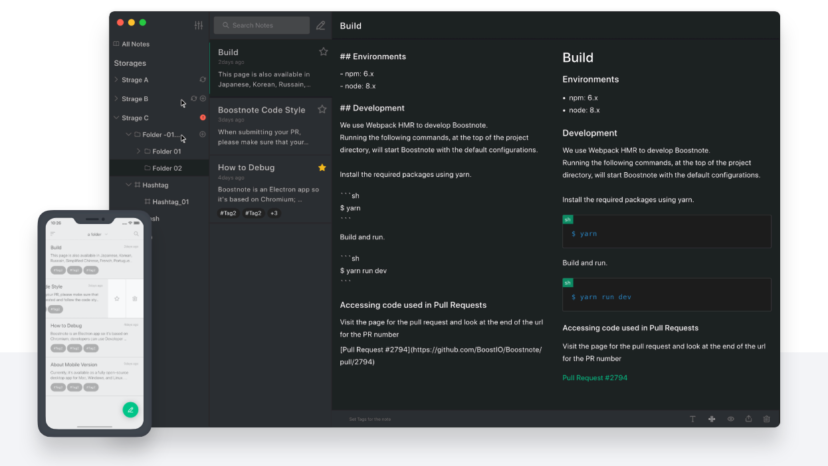Open the Pull Request #2794 link
This screenshot has width=828, height=466.
[595, 378]
